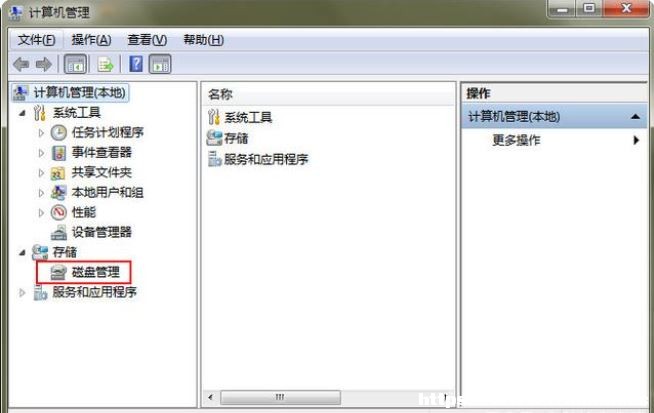The height and width of the screenshot is (413, 654).
Task: Expand the 任务计划程序 node arrow
Action: coord(41,133)
